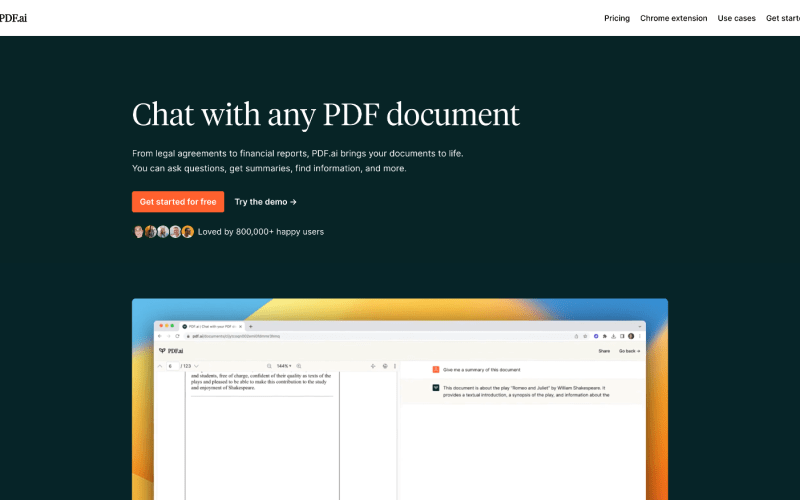This screenshot has height=500, width=800.
Task: Click the previous page chevron in the demo viewer
Action: pyautogui.click(x=160, y=366)
